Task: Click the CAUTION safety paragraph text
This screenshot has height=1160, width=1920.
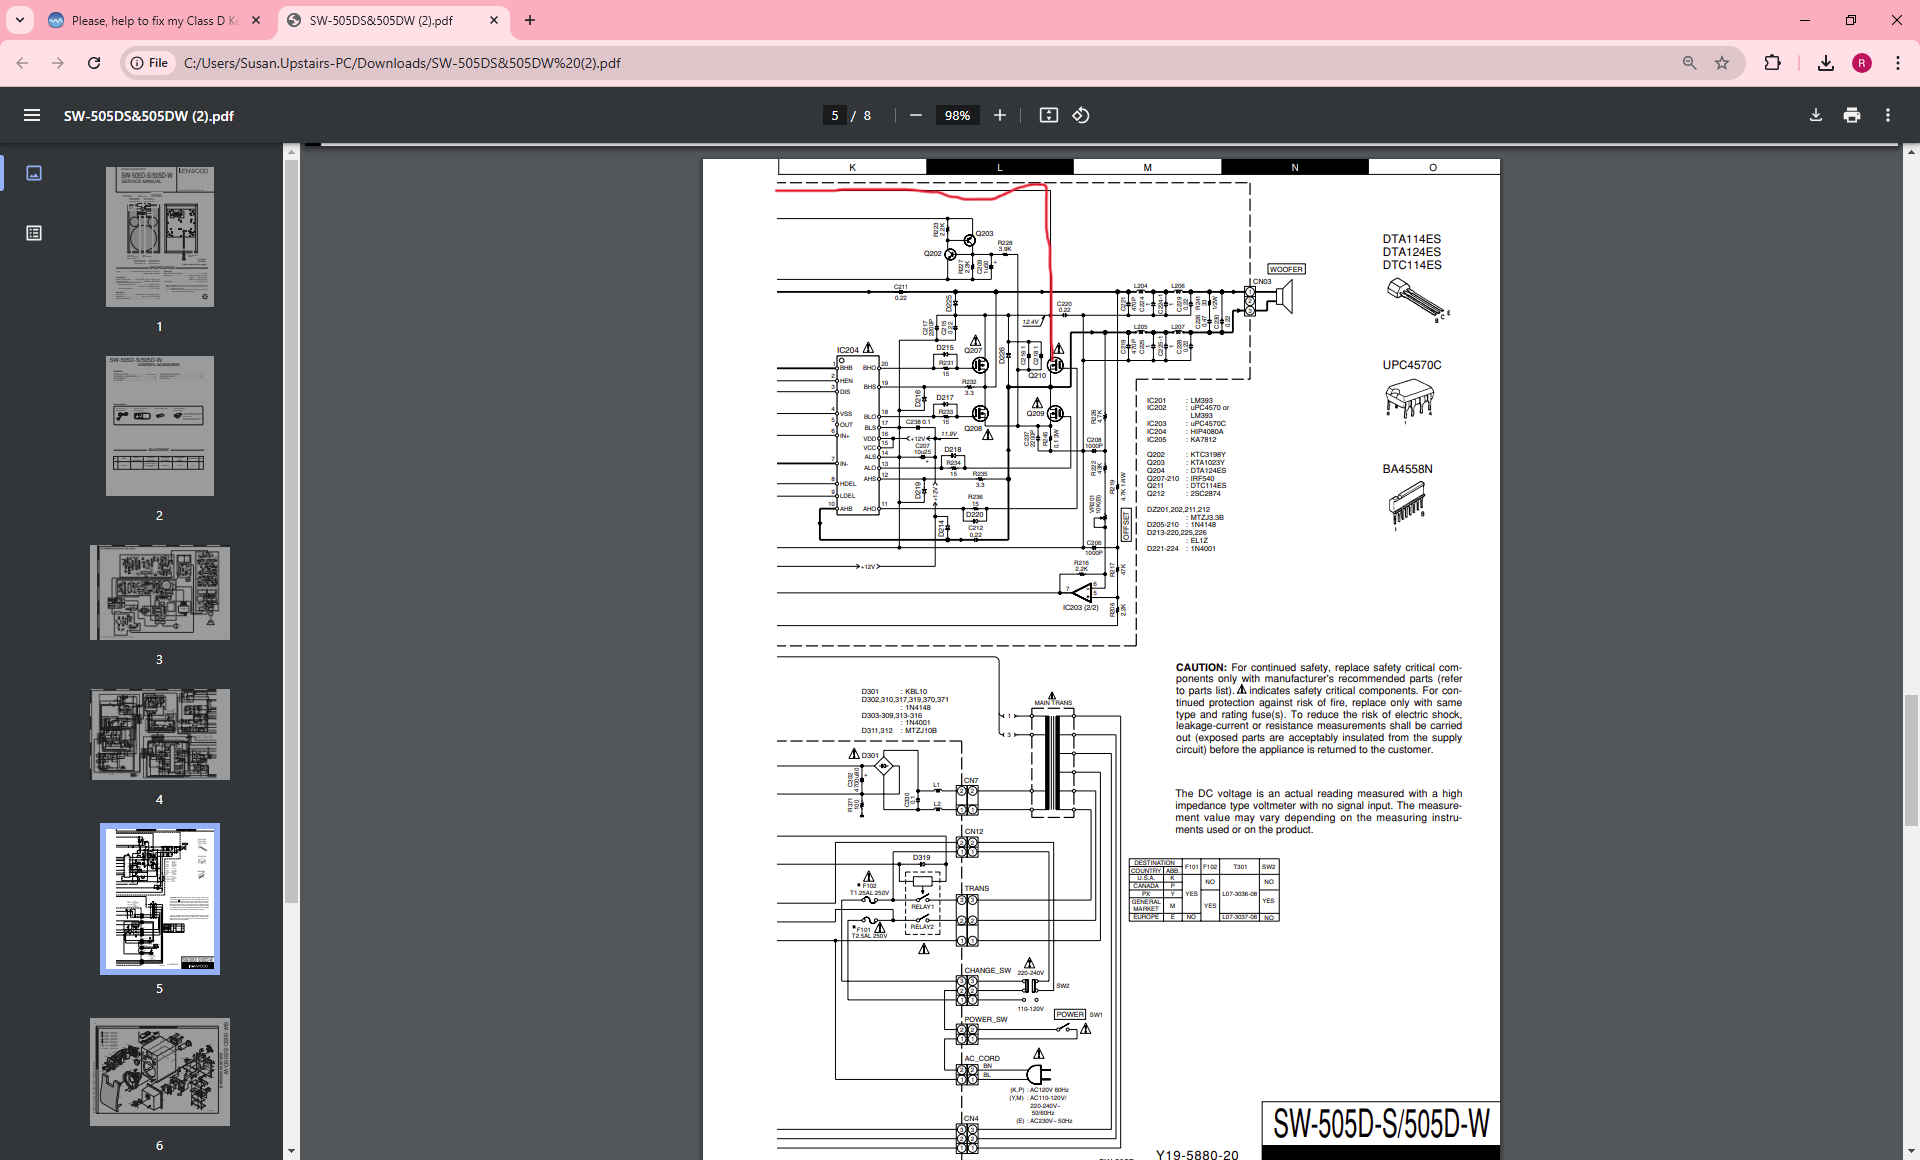Action: 1319,708
